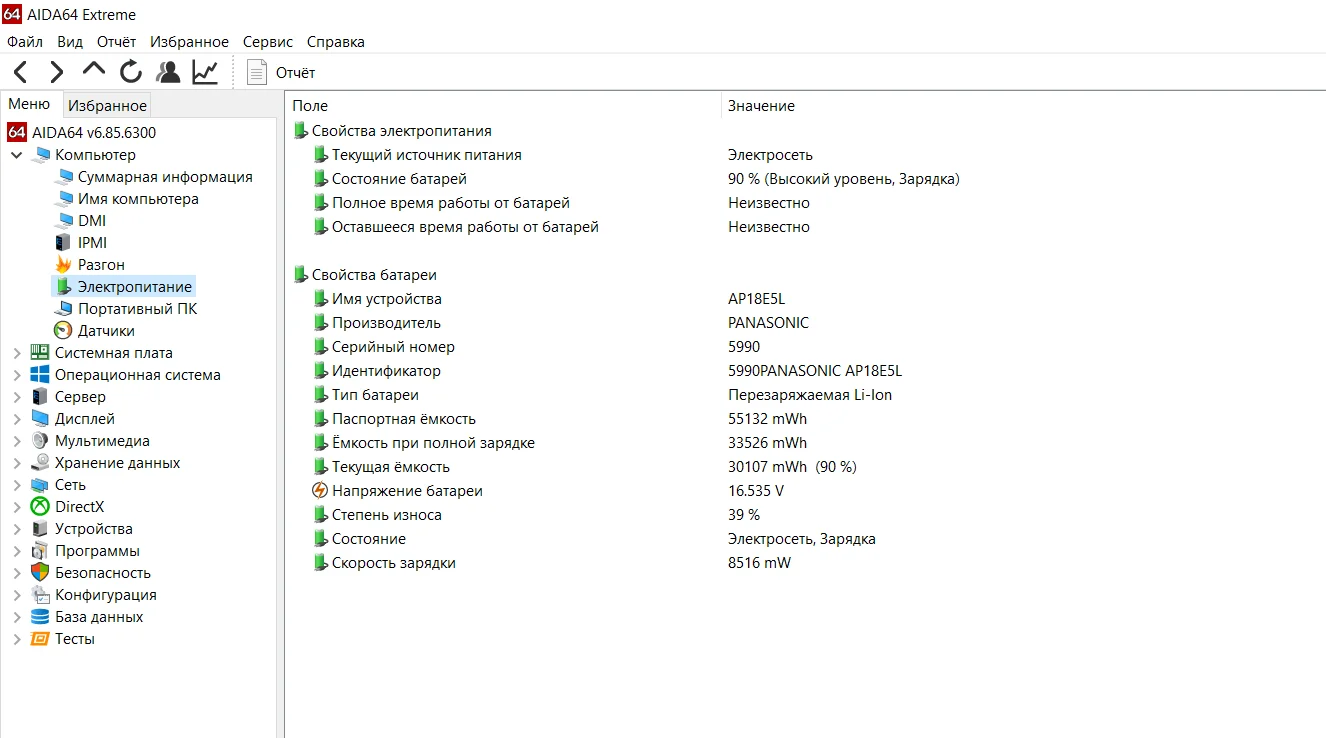Open the Файл menu

[x=25, y=42]
